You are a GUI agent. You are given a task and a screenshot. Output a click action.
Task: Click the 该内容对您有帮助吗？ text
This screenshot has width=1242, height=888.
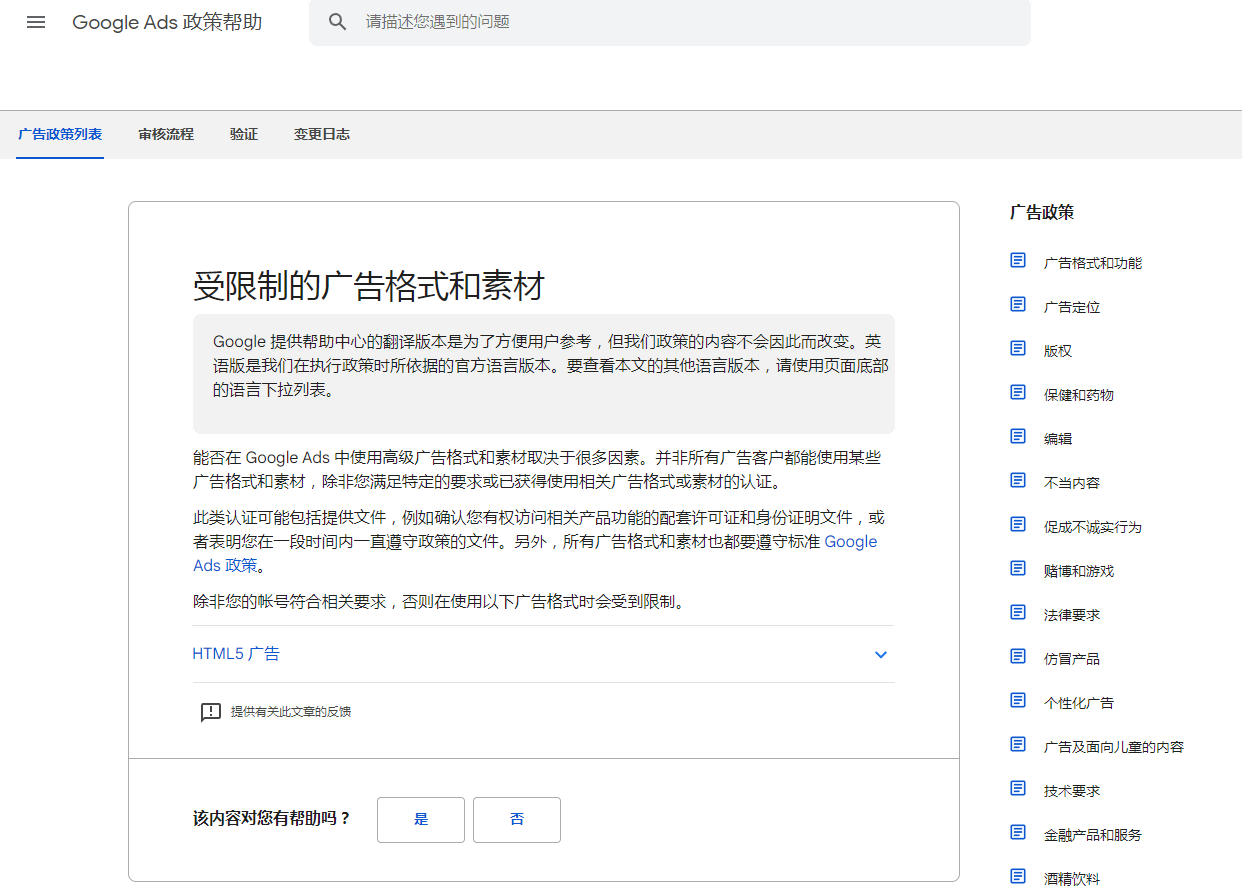click(272, 819)
